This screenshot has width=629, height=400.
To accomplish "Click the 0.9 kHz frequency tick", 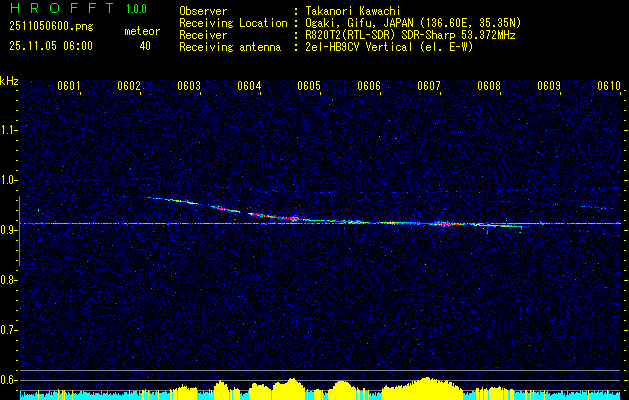I will (x=9, y=229).
